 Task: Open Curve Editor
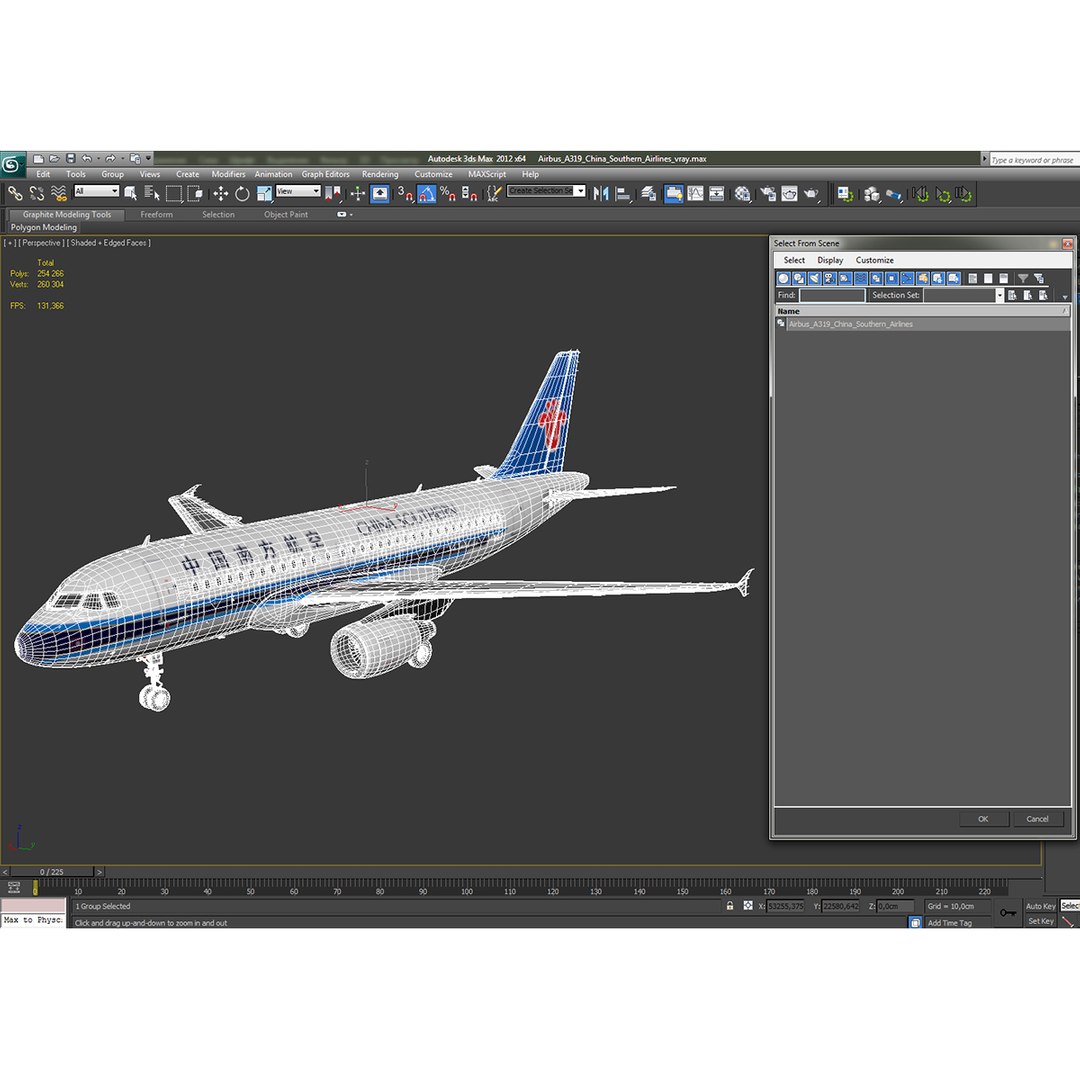pyautogui.click(x=695, y=194)
